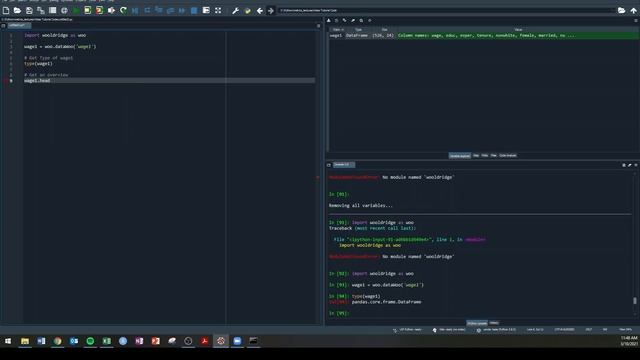
Task: Open PowerPoint from the taskbar
Action: 156,341
